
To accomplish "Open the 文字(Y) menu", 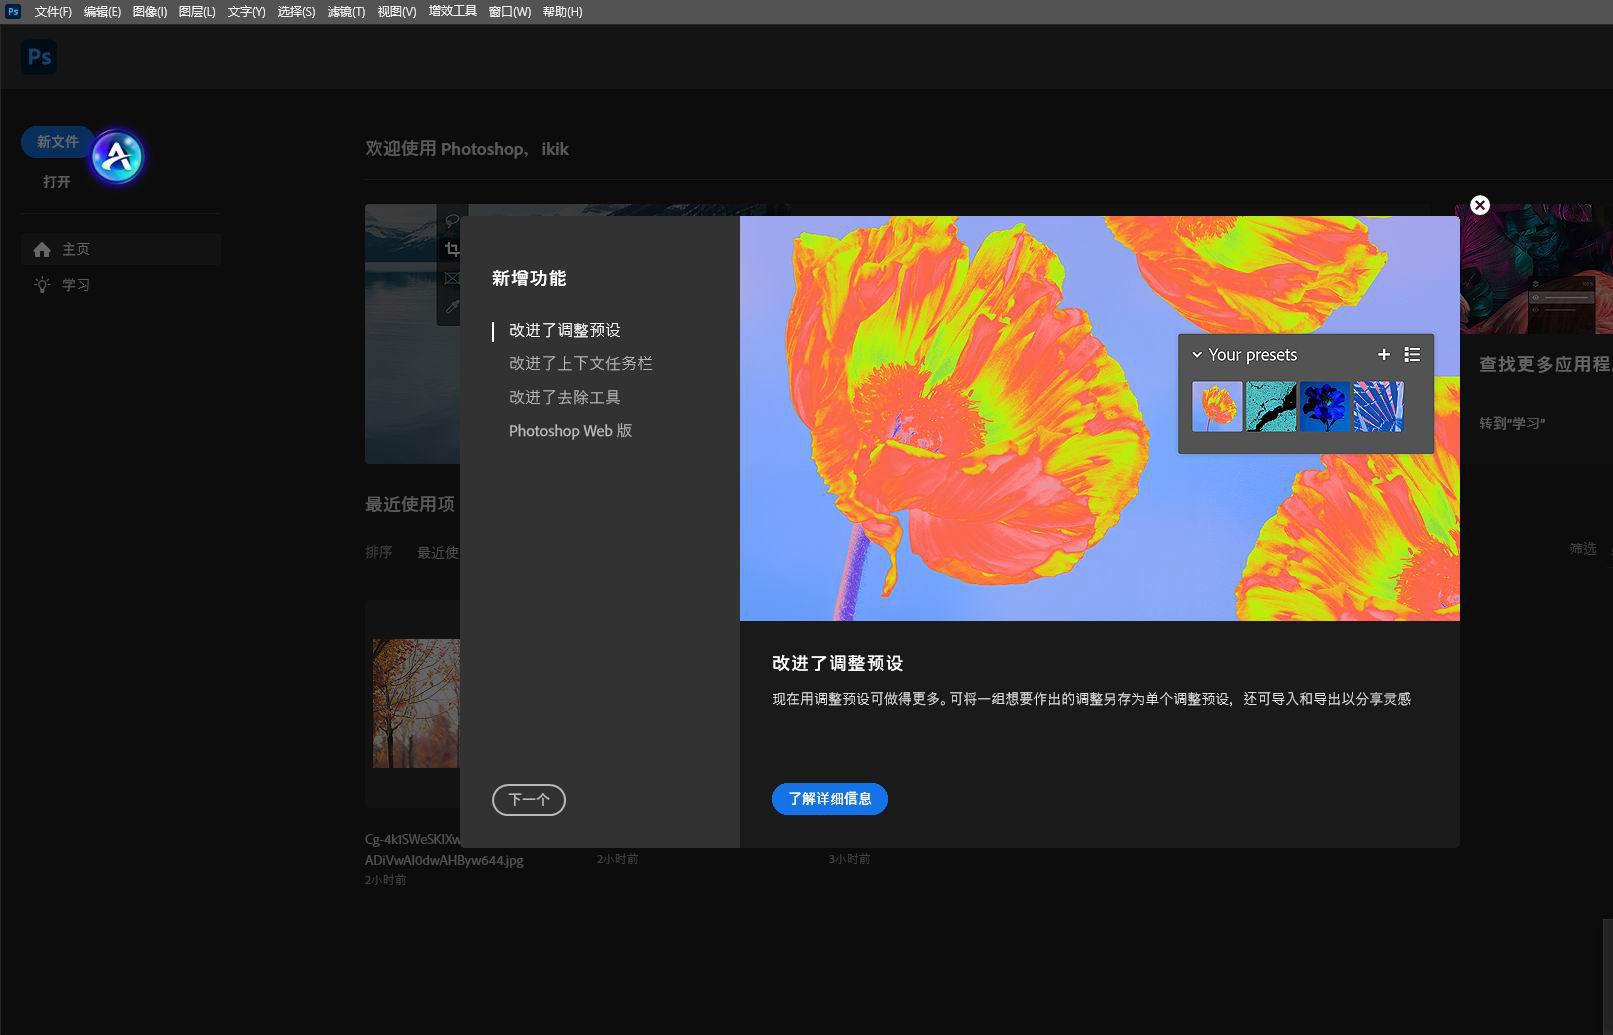I will 246,12.
